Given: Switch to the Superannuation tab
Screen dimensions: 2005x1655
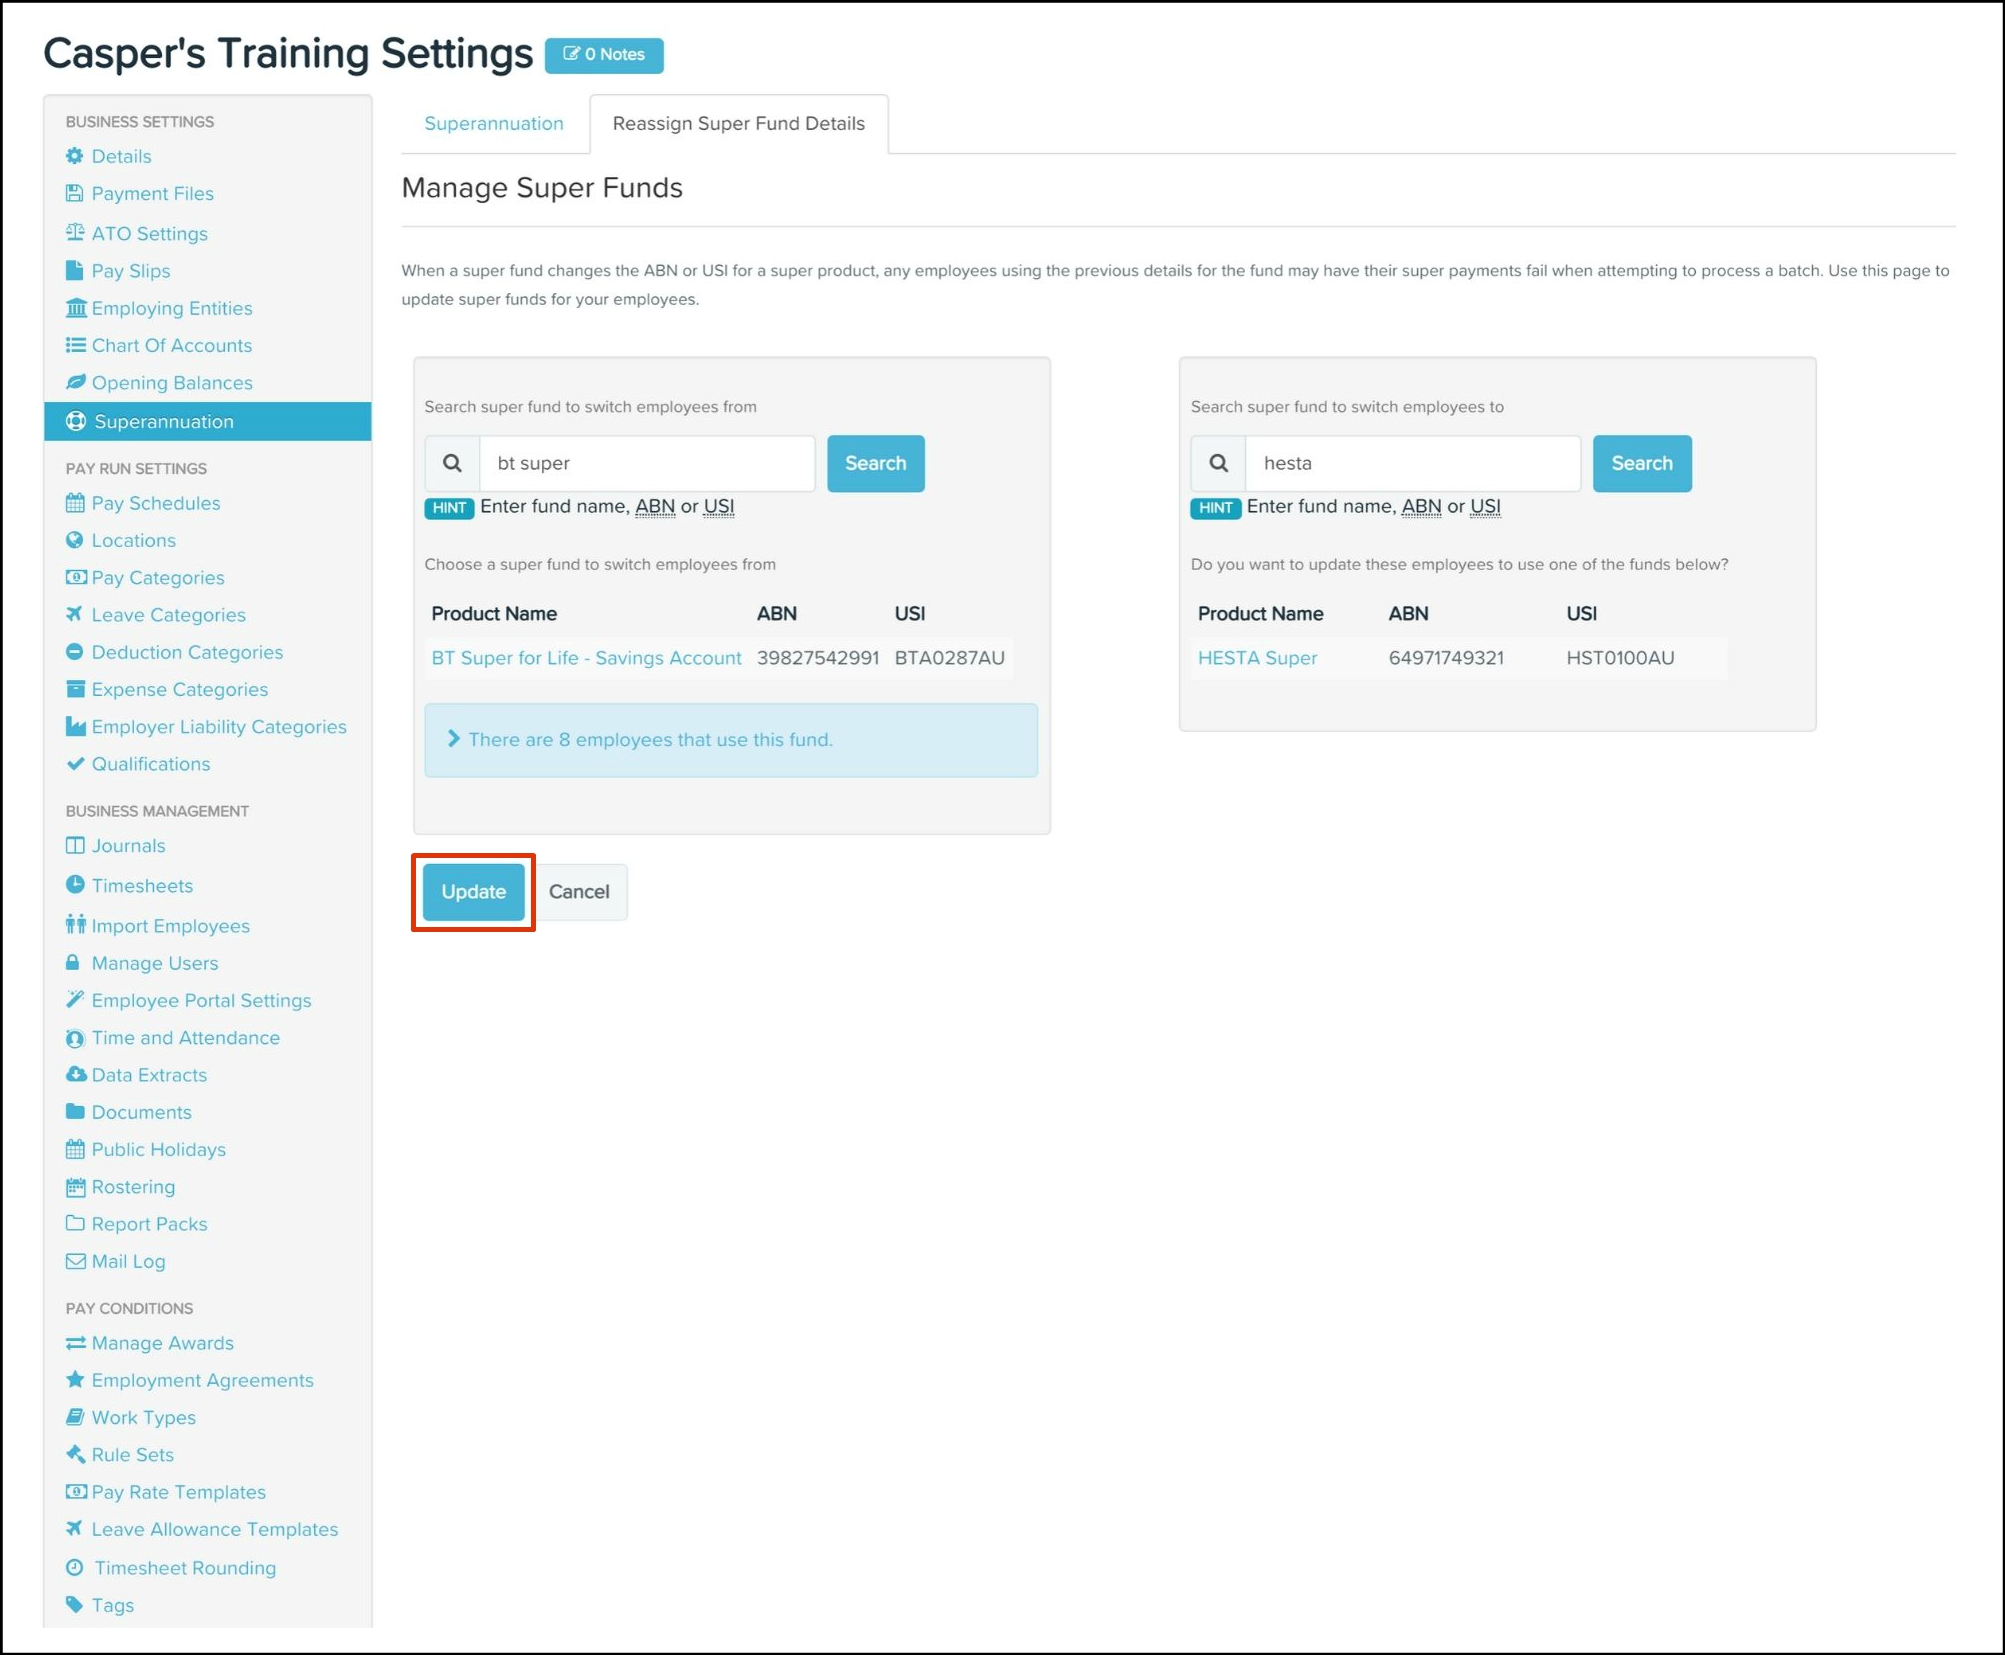Looking at the screenshot, I should coord(493,123).
